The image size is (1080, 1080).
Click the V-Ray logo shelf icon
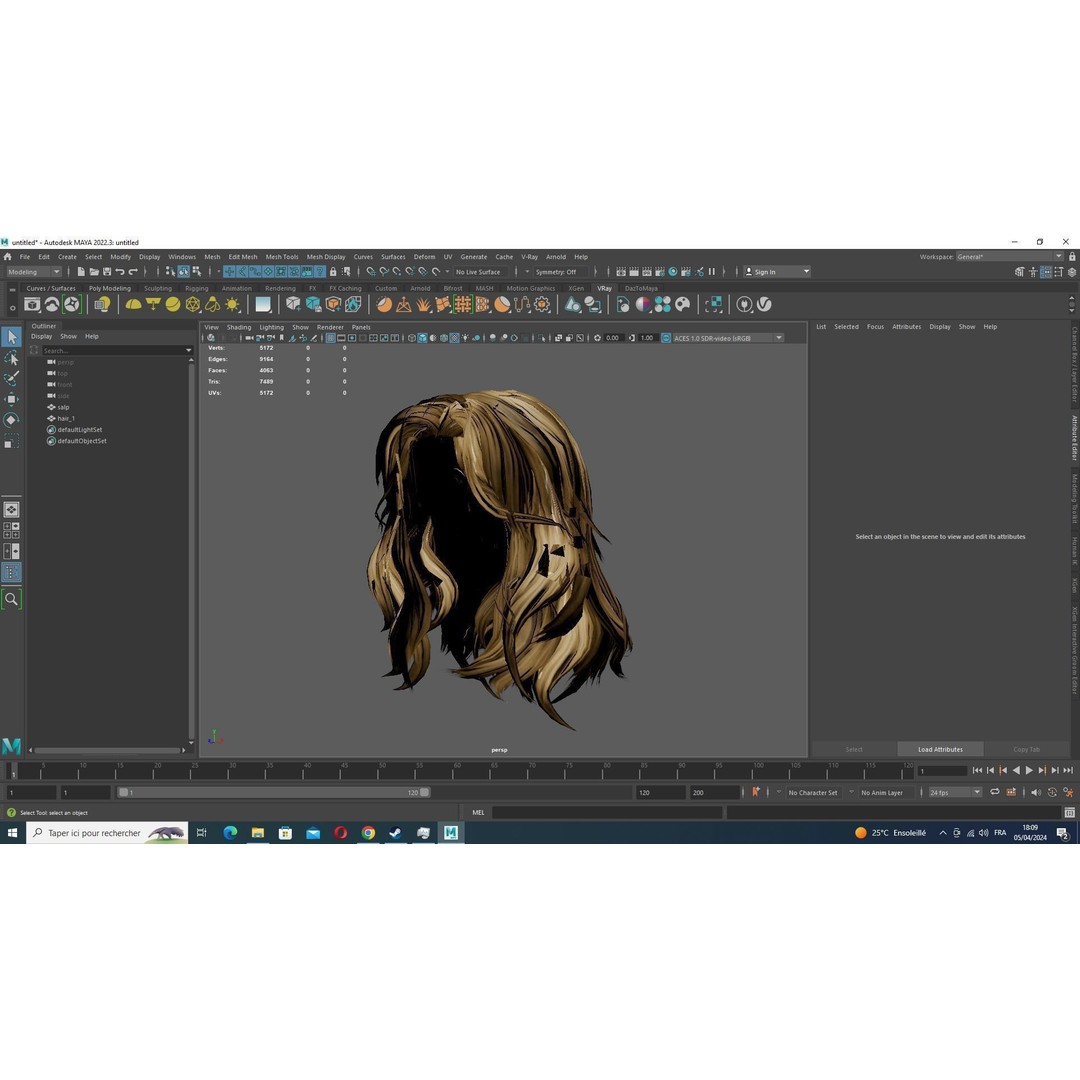764,304
